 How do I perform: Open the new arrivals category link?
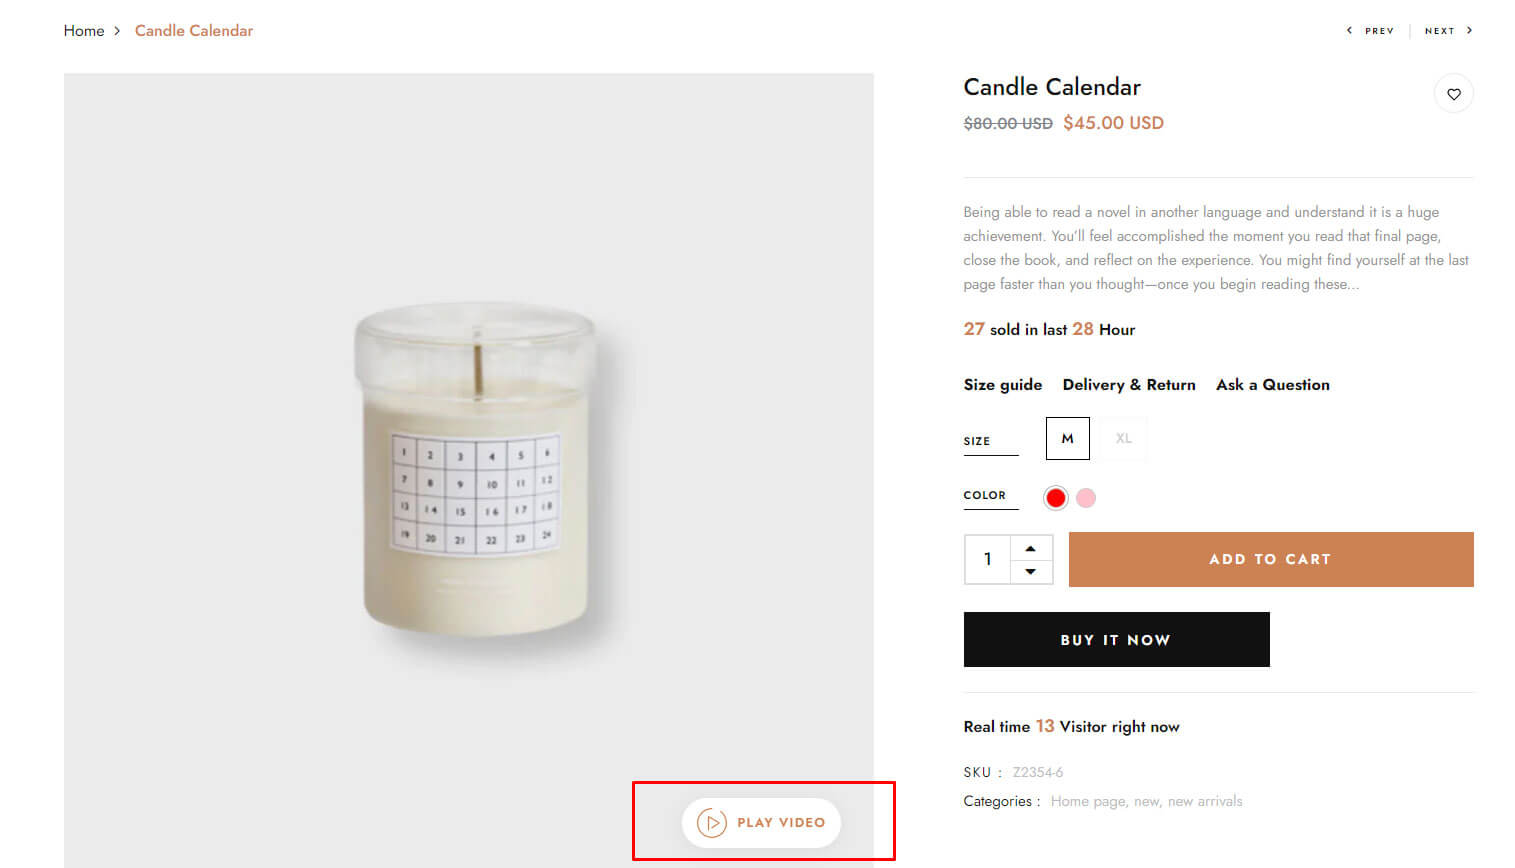point(1204,802)
